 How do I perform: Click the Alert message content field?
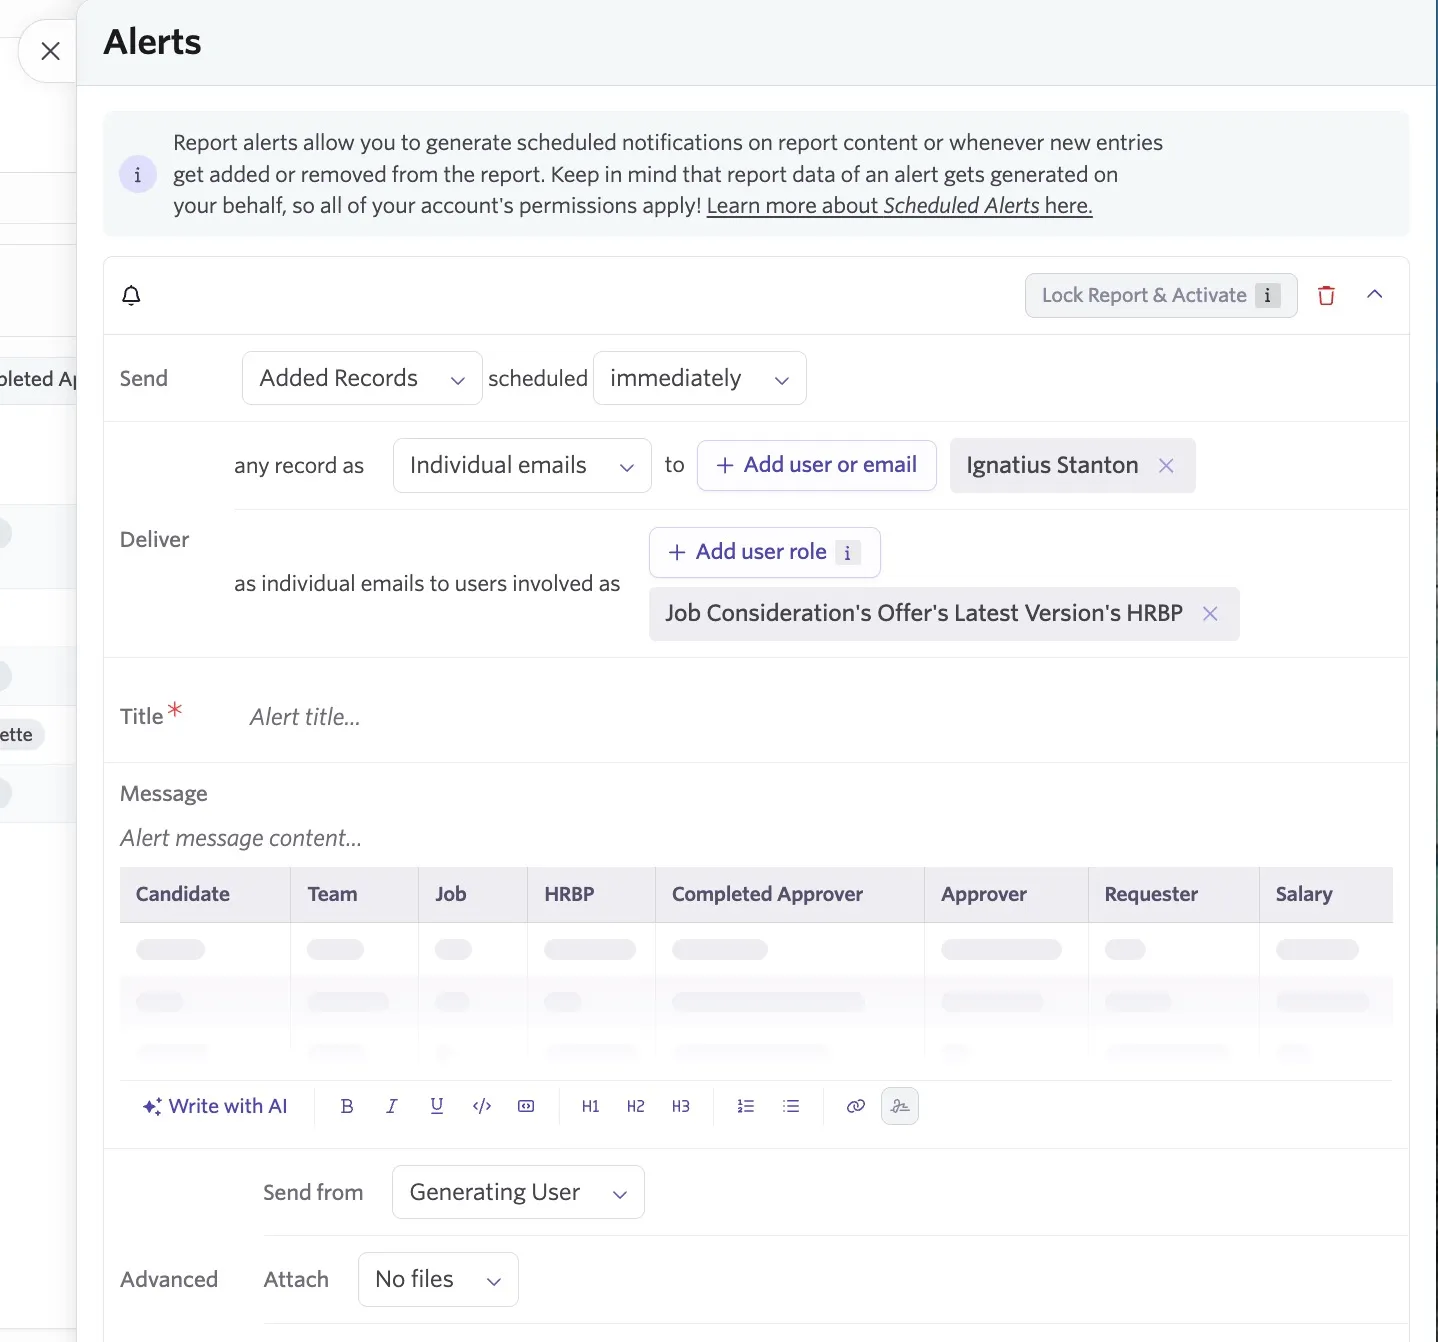click(756, 838)
